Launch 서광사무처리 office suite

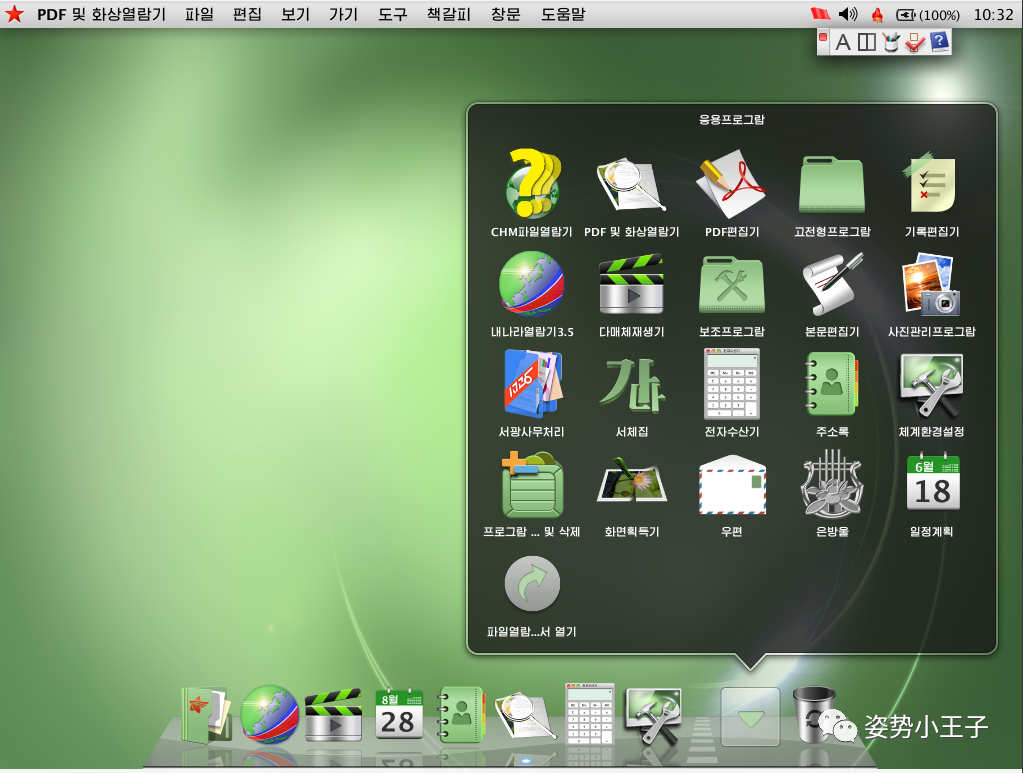click(532, 384)
